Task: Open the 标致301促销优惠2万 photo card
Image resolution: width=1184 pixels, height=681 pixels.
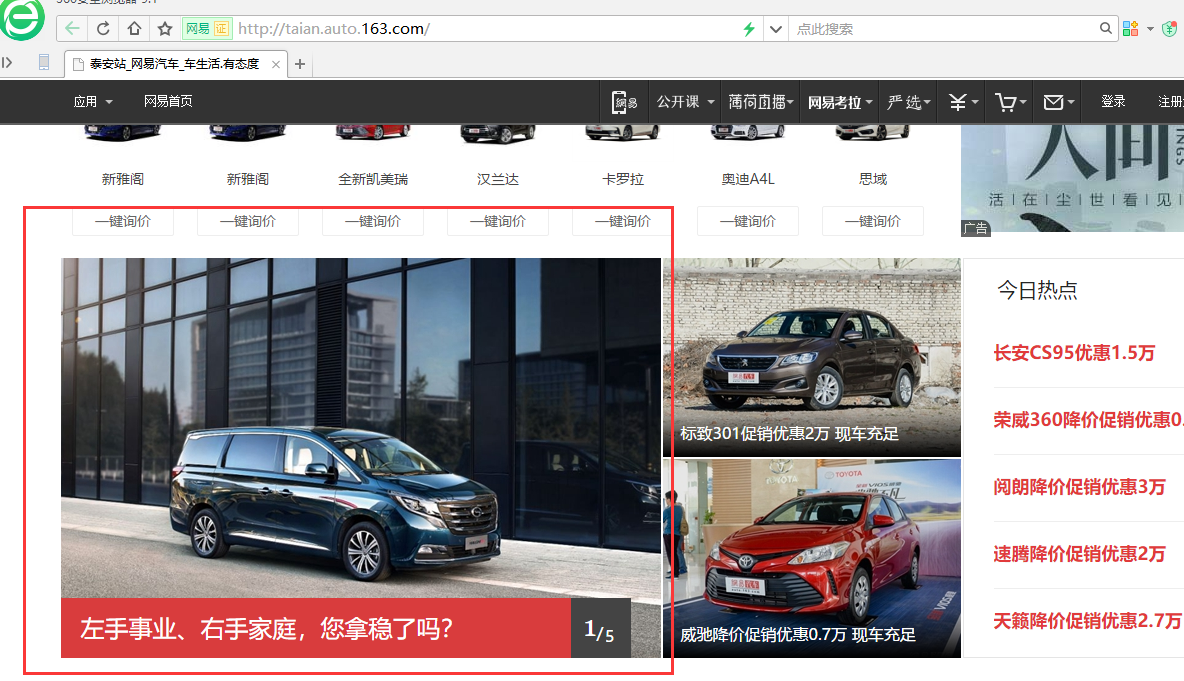Action: click(812, 357)
